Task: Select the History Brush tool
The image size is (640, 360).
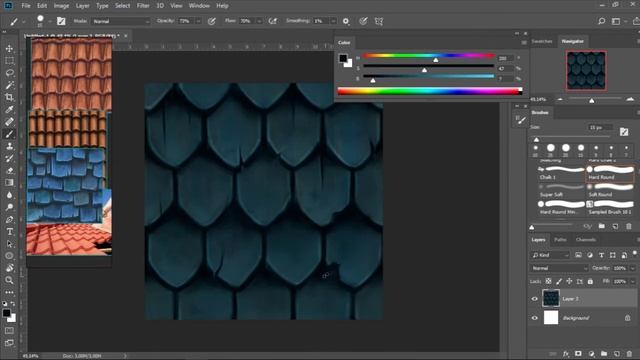Action: point(9,158)
